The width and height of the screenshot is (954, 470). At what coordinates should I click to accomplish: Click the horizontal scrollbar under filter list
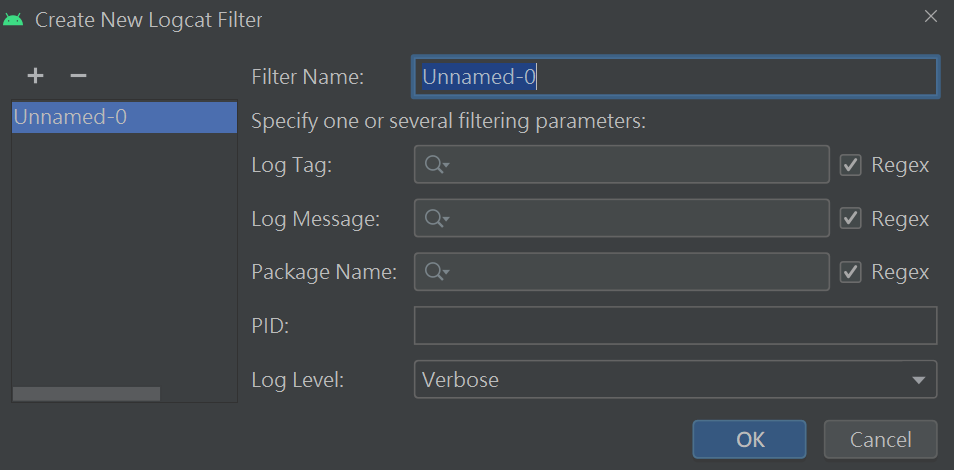(x=86, y=394)
